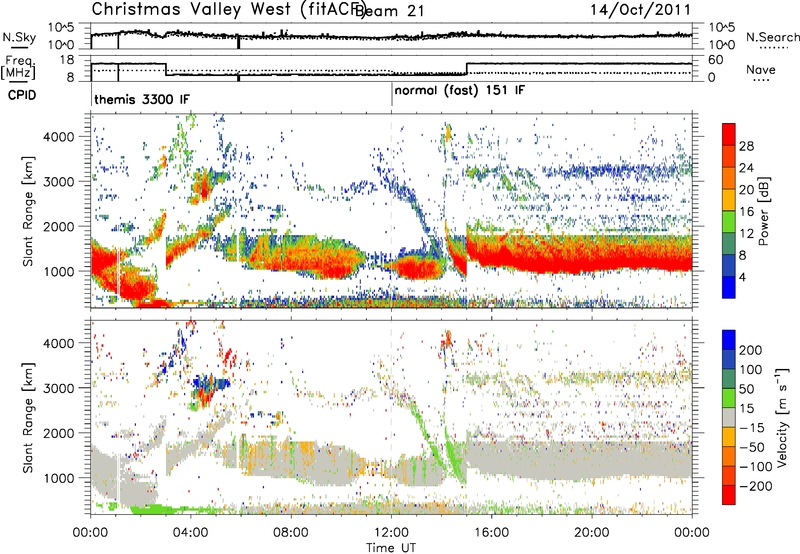Click the 'Time UT' axis label

pos(391,548)
